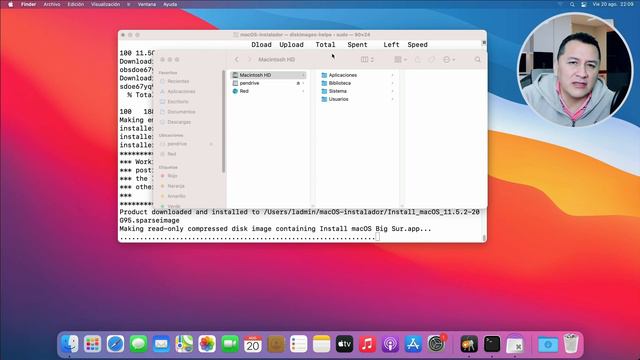The height and width of the screenshot is (360, 640).
Task: Click the Spotlight search icon in menu bar
Action: [x=572, y=4]
